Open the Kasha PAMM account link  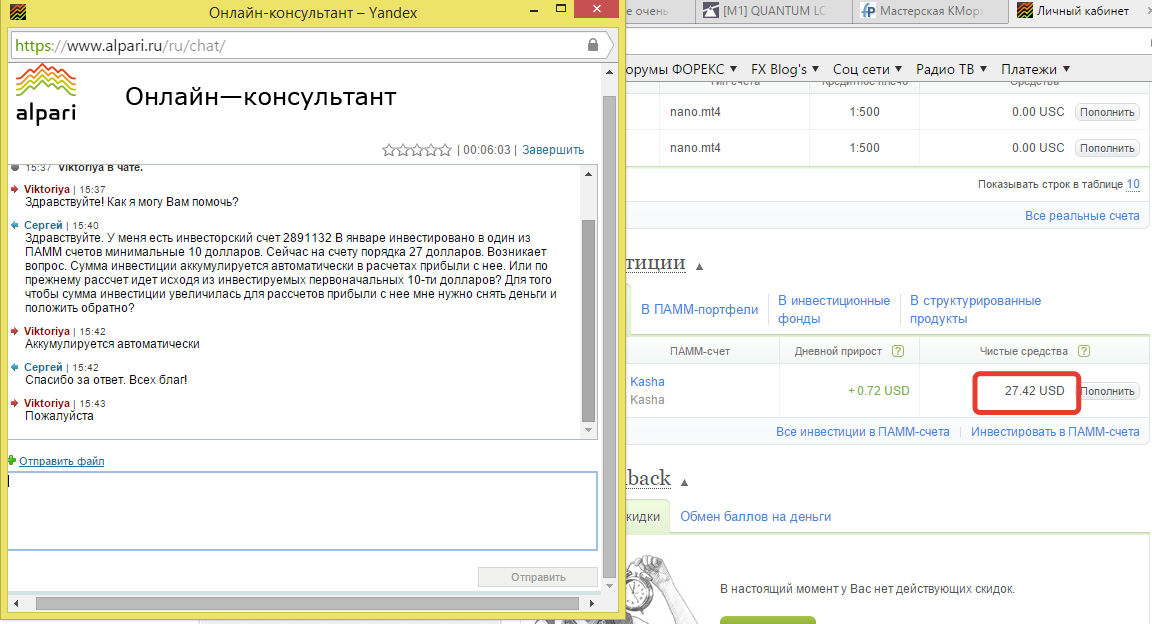click(647, 381)
